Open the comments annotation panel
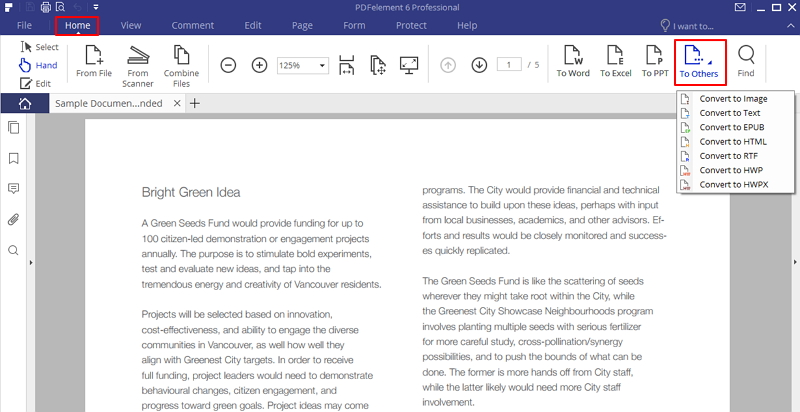This screenshot has width=800, height=412. click(14, 189)
